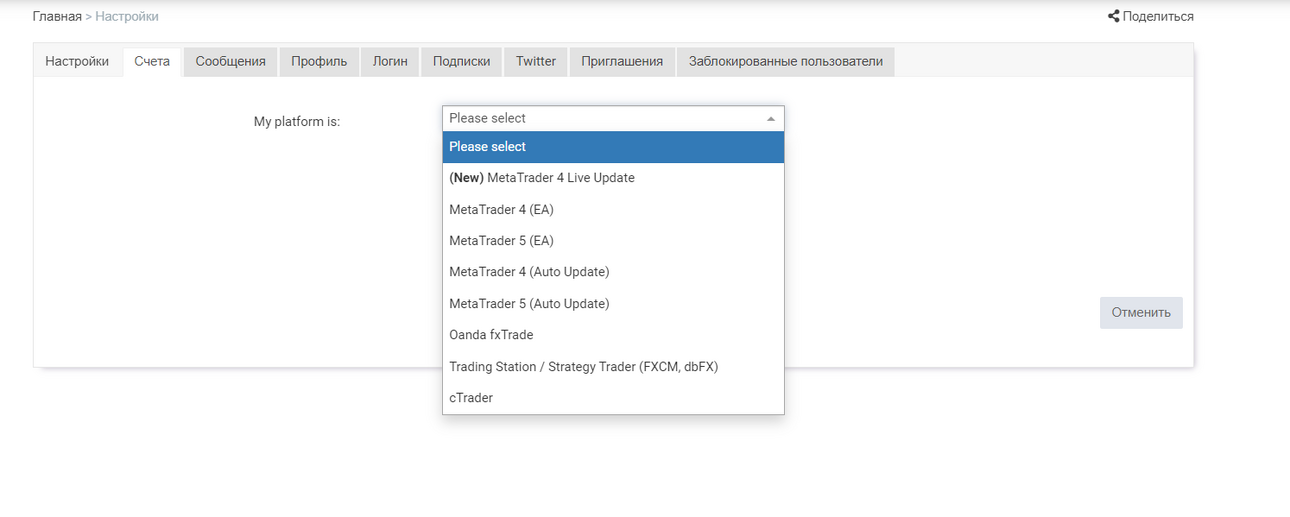Screen dimensions: 1290x517
Task: Choose the highlighted Please select option
Action: tap(613, 147)
